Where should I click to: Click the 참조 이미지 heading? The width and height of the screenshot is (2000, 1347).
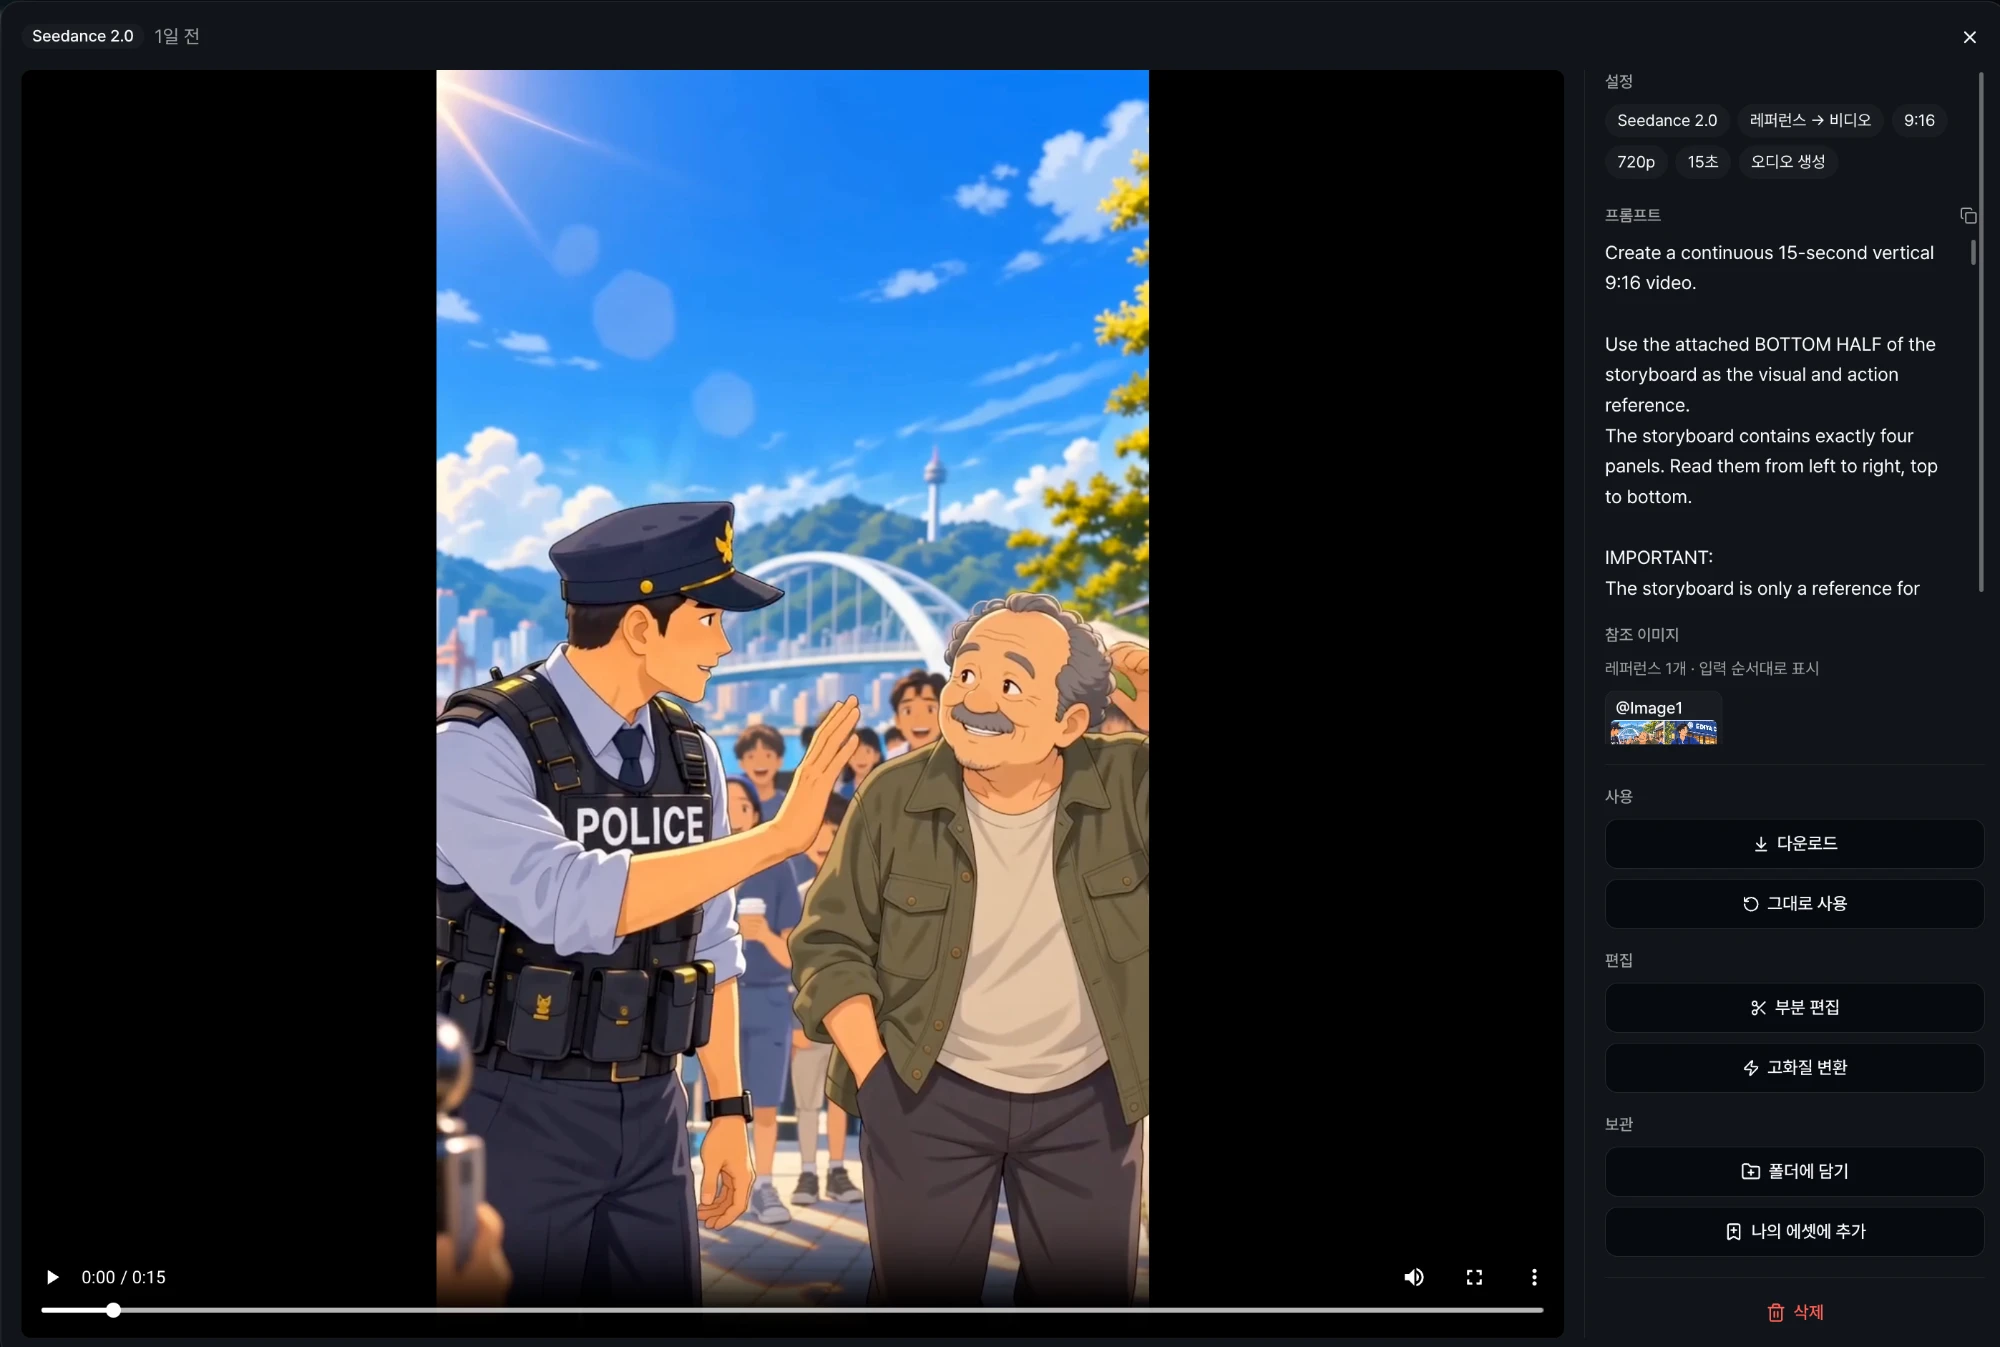click(1642, 634)
